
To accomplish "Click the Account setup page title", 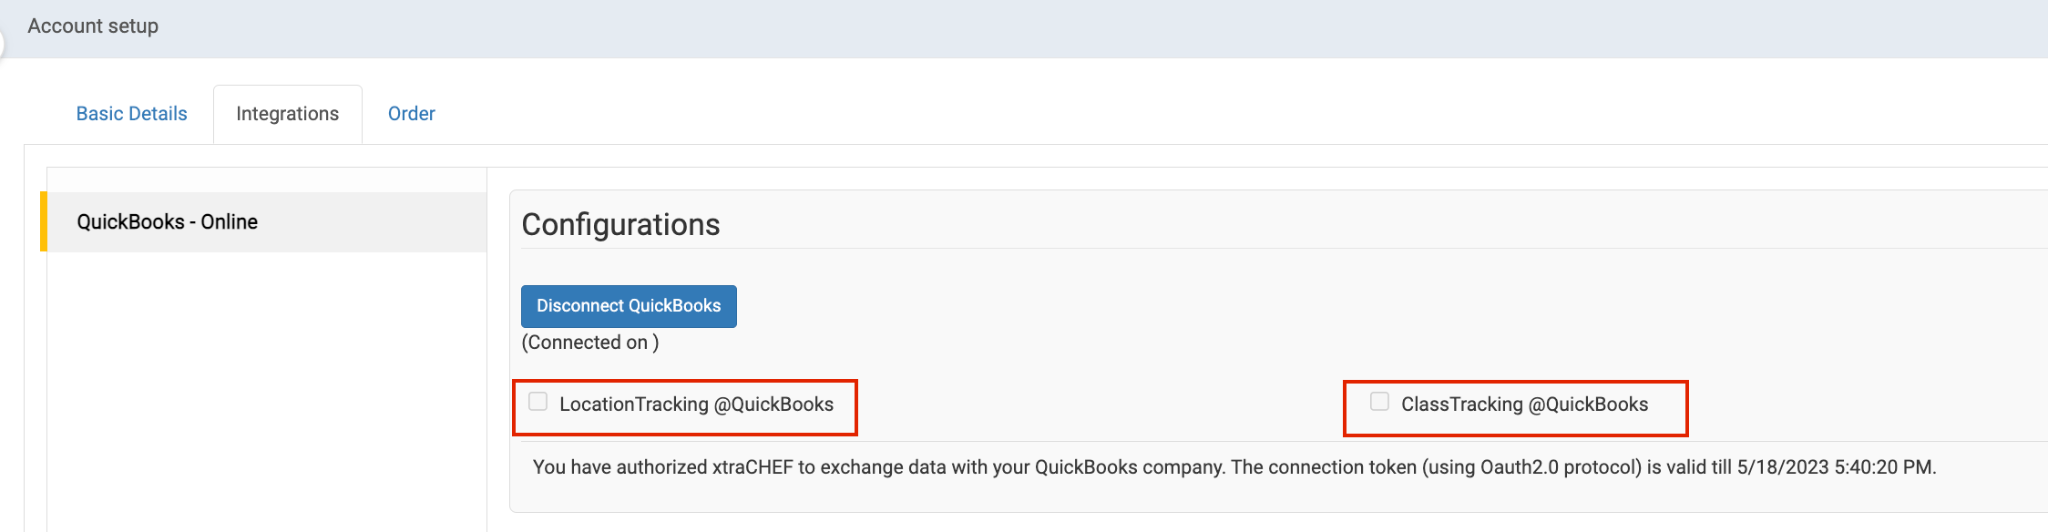I will [93, 26].
